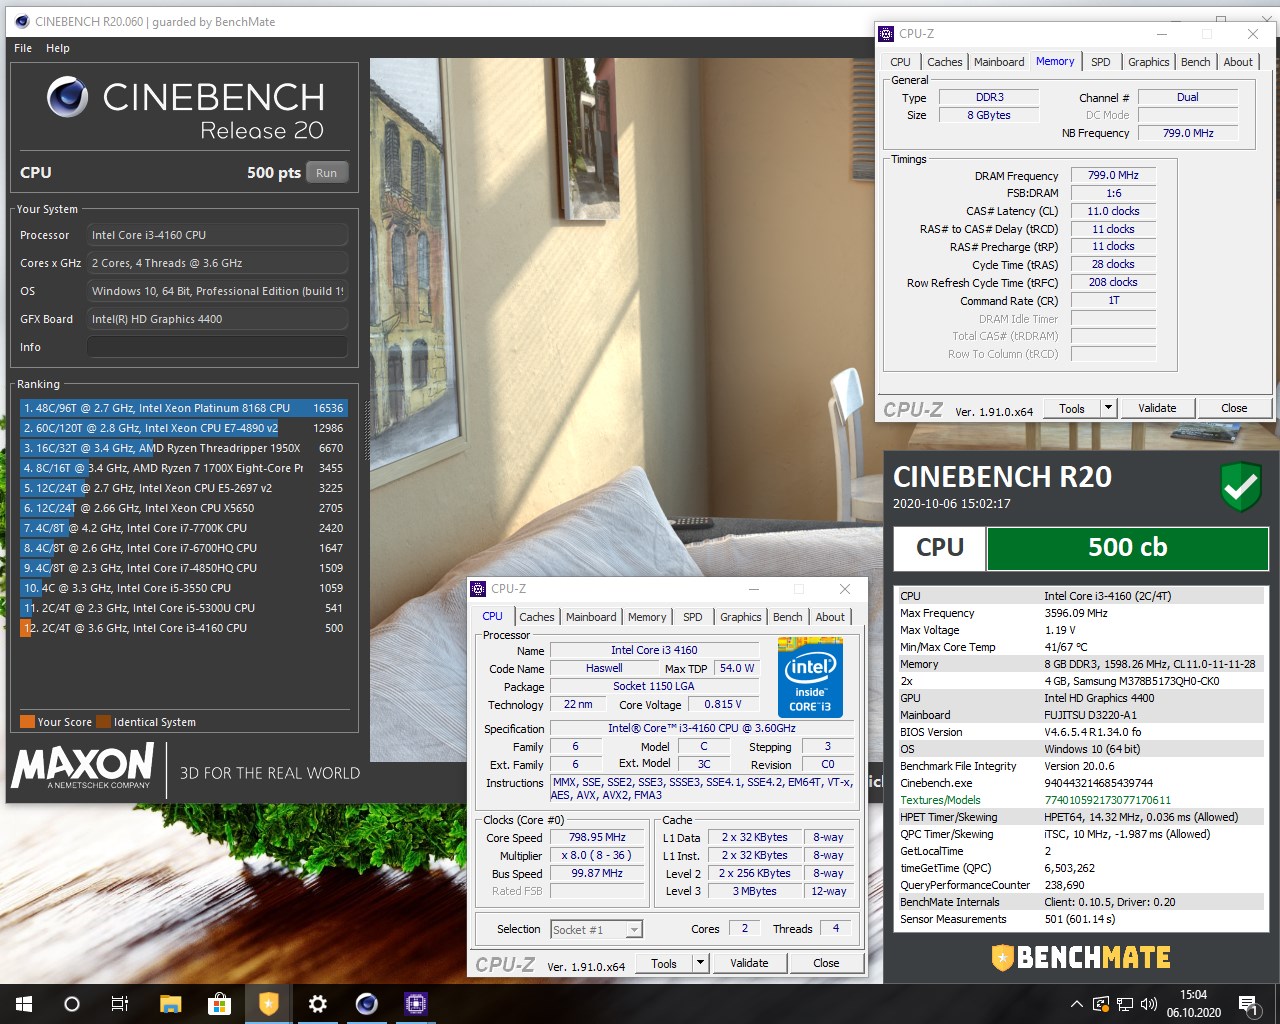Click Close button in upper CPU-Z window
Viewport: 1280px width, 1024px height.
[x=1234, y=408]
